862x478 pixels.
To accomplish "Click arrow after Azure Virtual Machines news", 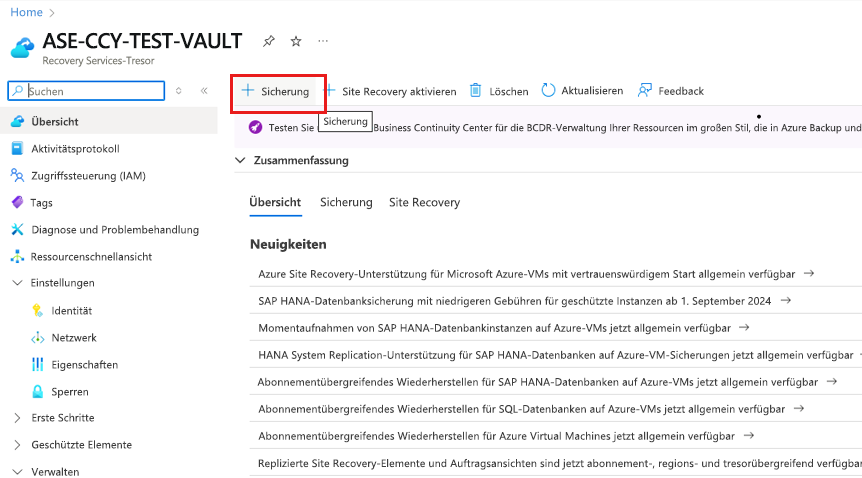I will (x=748, y=435).
